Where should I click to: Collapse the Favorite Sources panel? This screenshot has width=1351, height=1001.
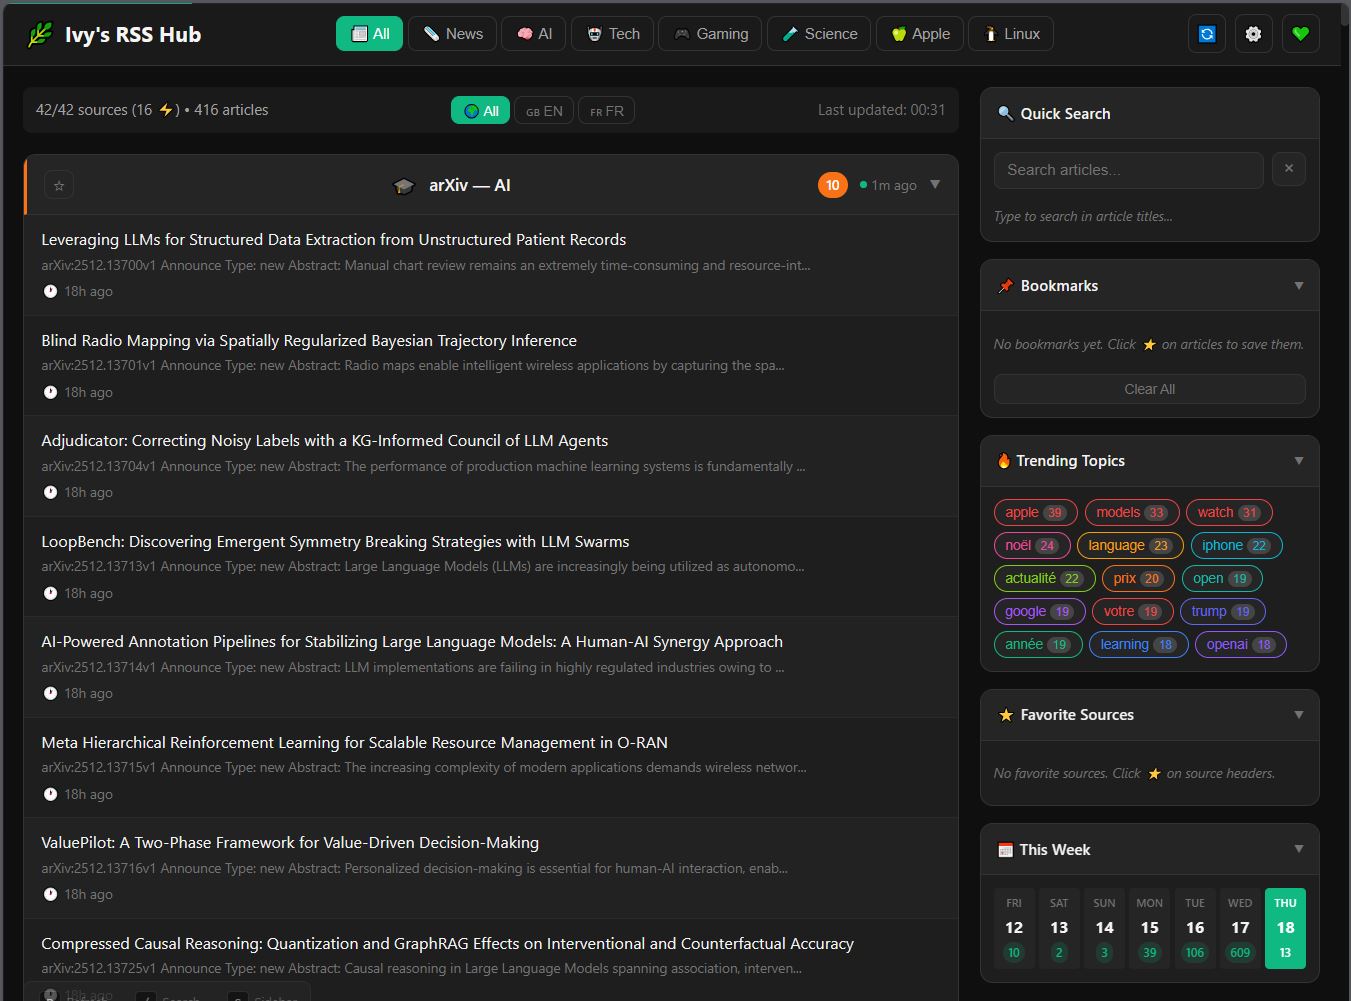click(1299, 715)
